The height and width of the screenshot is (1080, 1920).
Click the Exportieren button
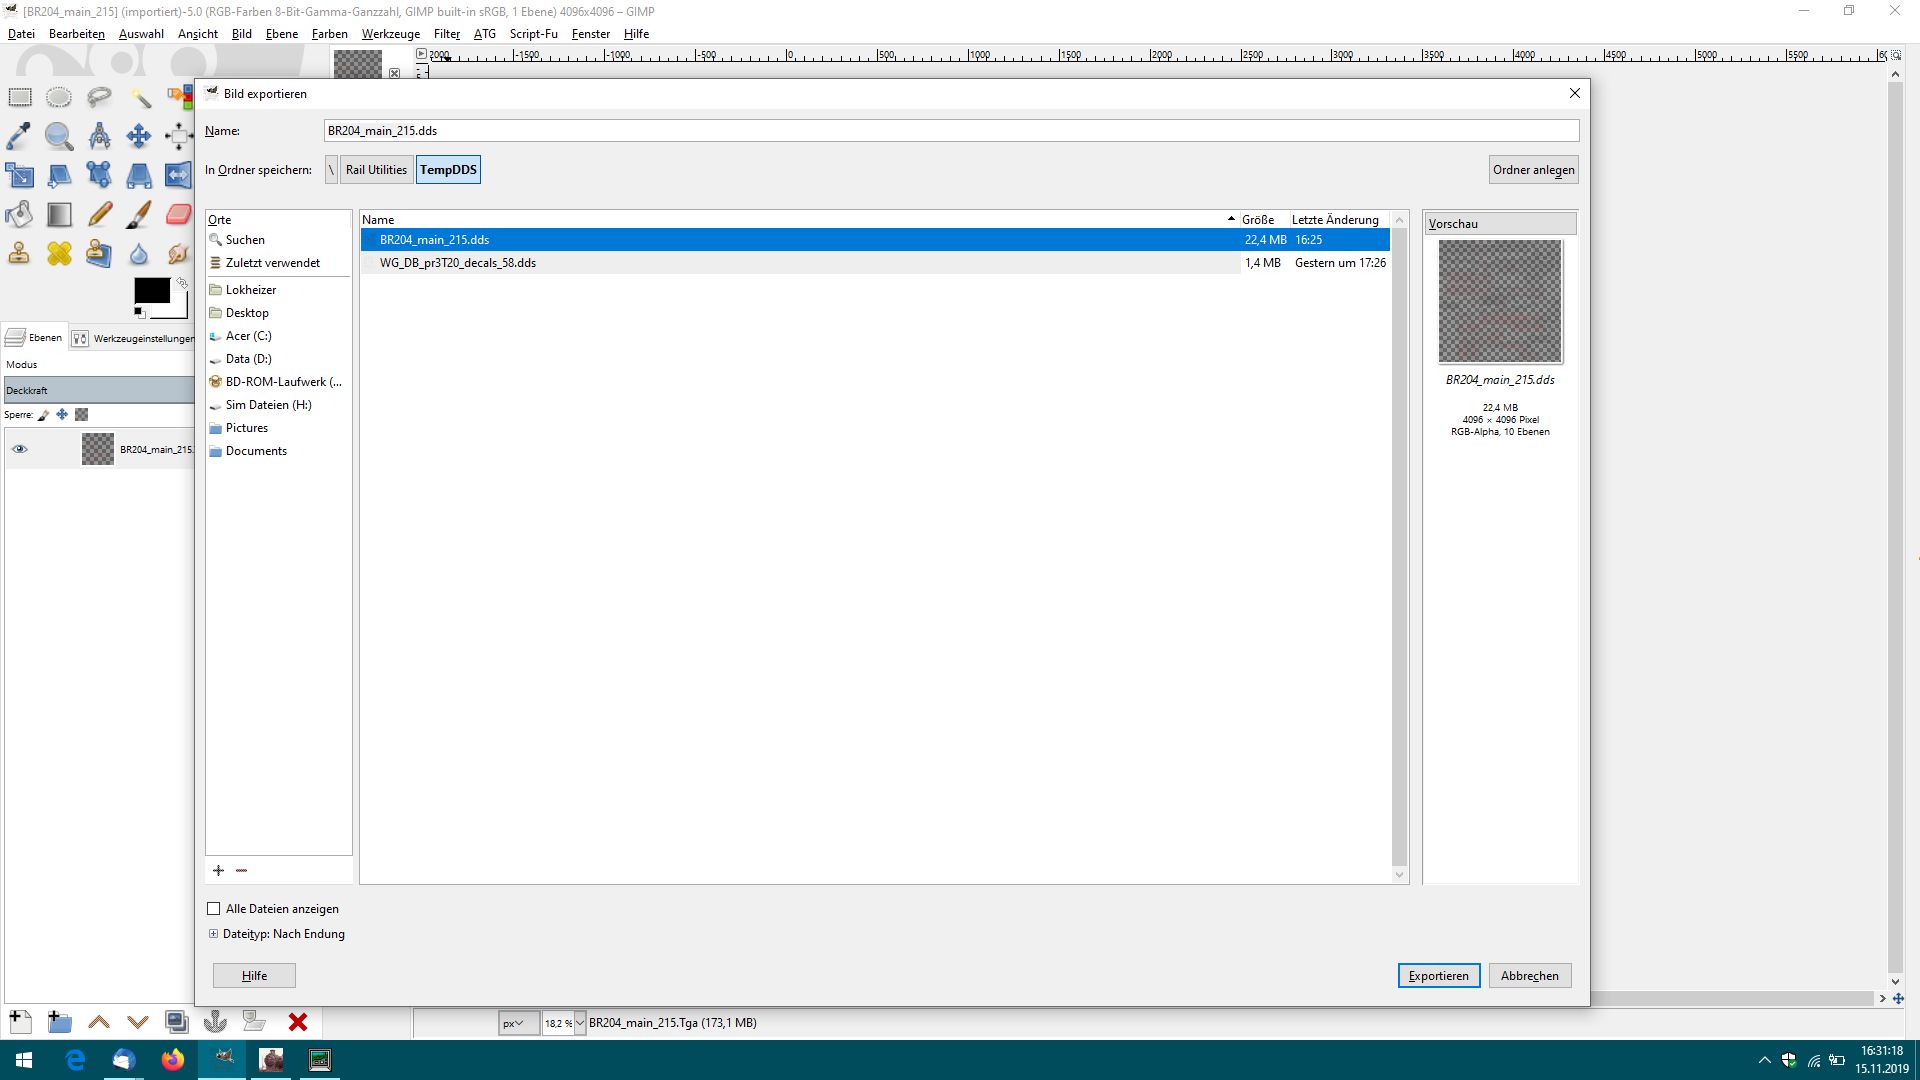pyautogui.click(x=1438, y=976)
